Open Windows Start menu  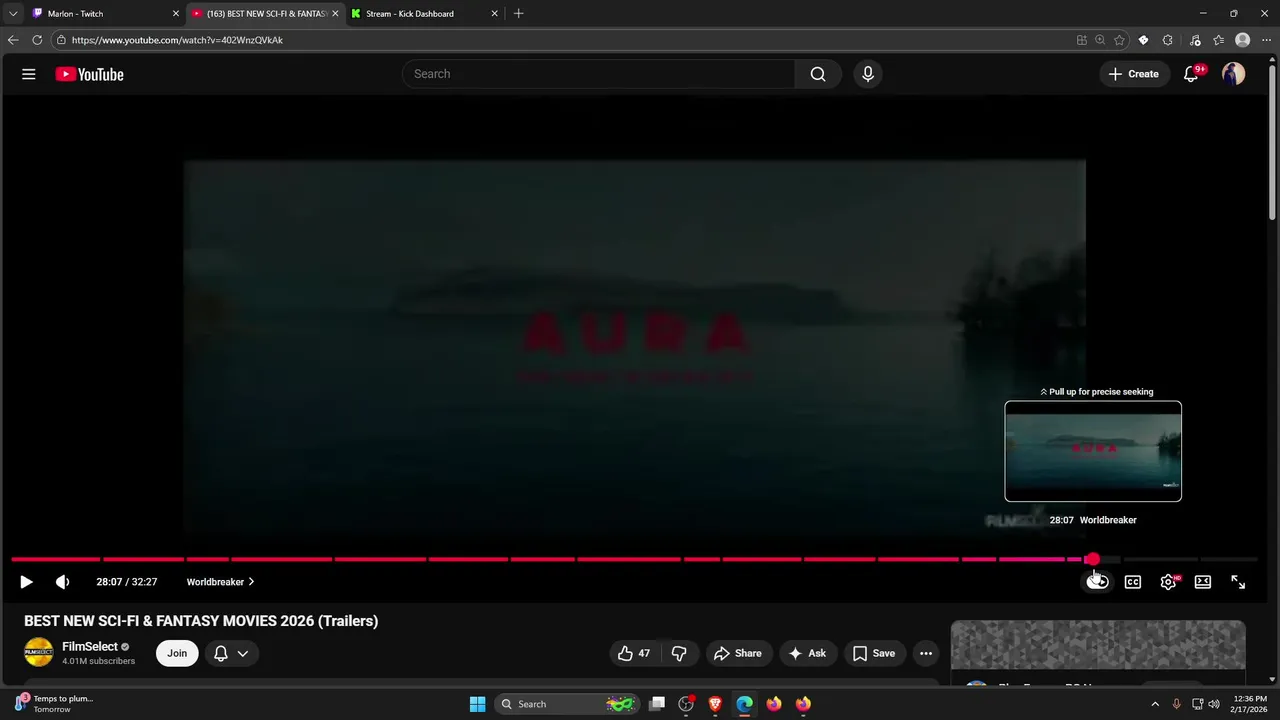(477, 704)
